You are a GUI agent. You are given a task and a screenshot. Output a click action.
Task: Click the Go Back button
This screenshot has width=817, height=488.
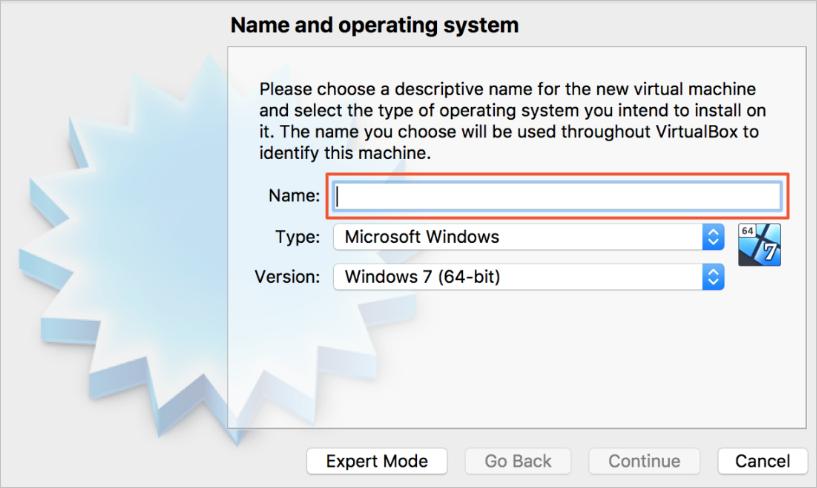coord(518,461)
